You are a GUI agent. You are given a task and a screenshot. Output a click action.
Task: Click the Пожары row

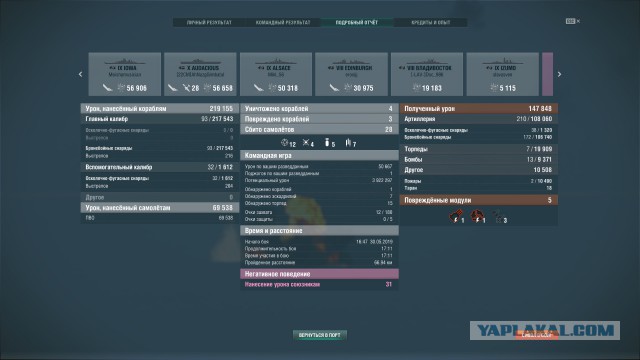pyautogui.click(x=478, y=181)
